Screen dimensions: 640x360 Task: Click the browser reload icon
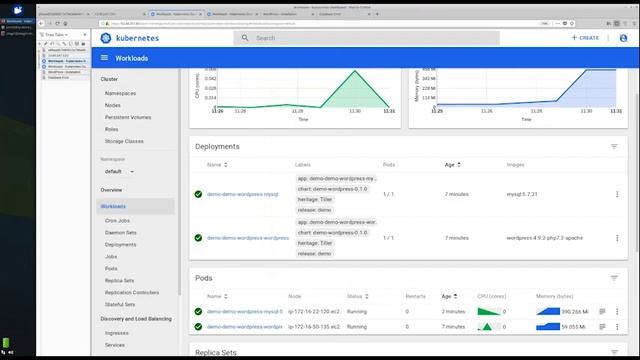click(58, 24)
